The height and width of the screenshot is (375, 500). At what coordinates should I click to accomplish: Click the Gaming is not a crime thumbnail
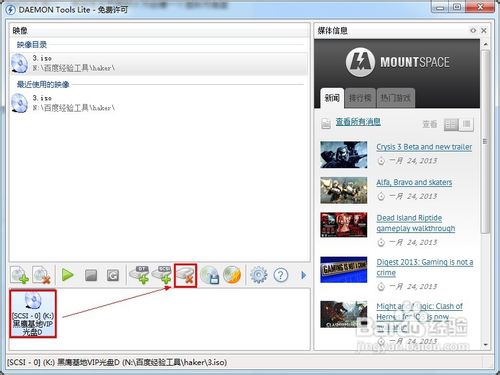tap(344, 269)
